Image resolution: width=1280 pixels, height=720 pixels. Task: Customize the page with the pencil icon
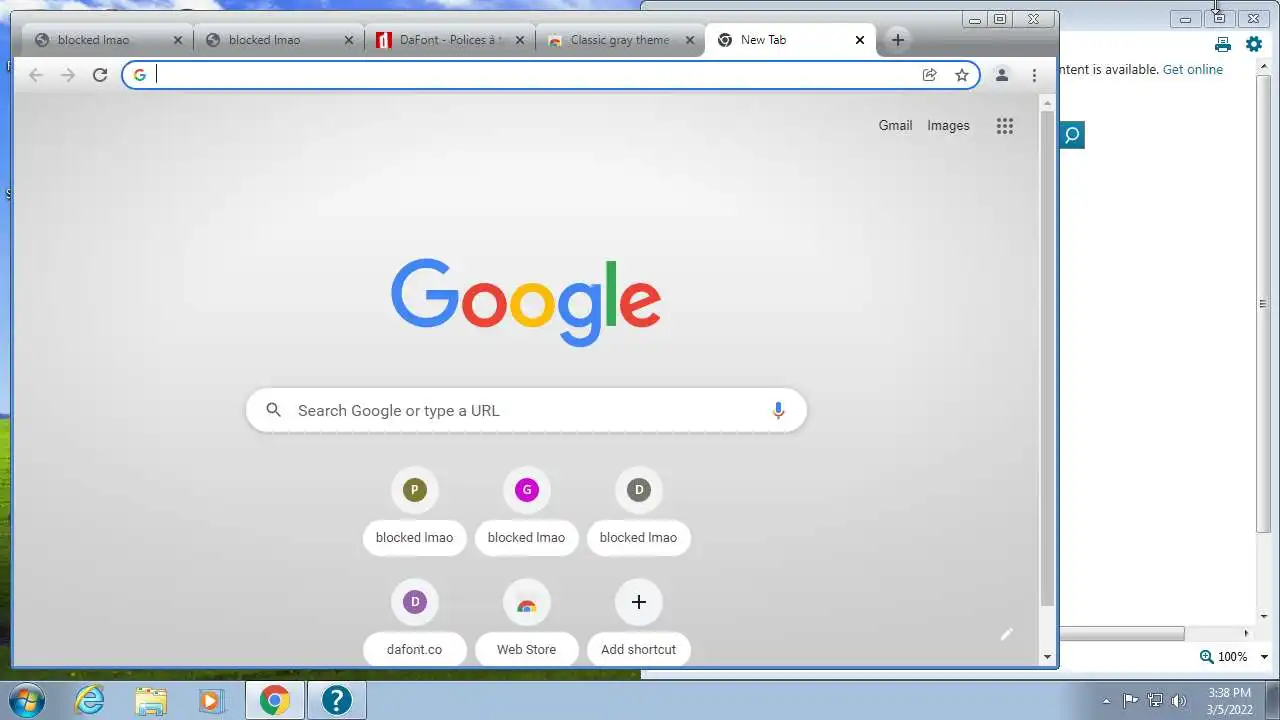click(1007, 634)
